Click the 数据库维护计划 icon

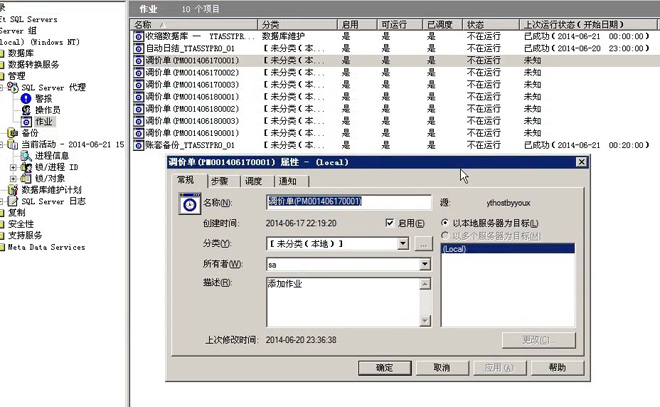pos(13,190)
